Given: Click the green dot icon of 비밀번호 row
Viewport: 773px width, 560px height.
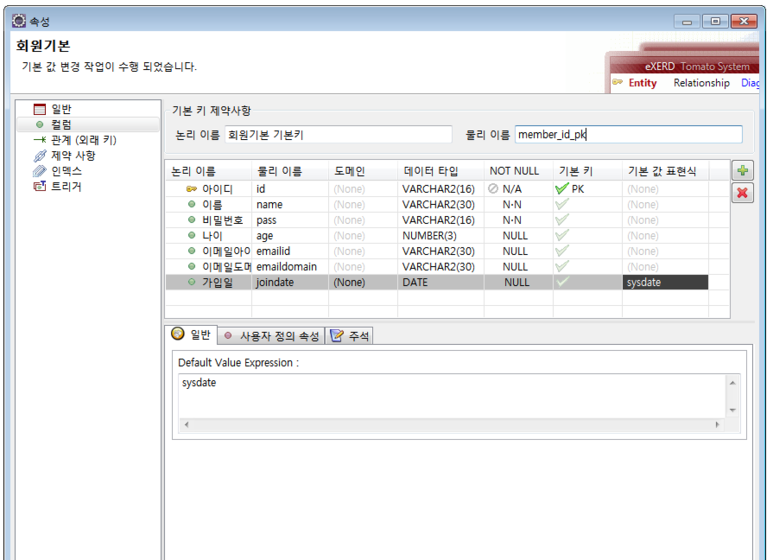Looking at the screenshot, I should [x=191, y=220].
